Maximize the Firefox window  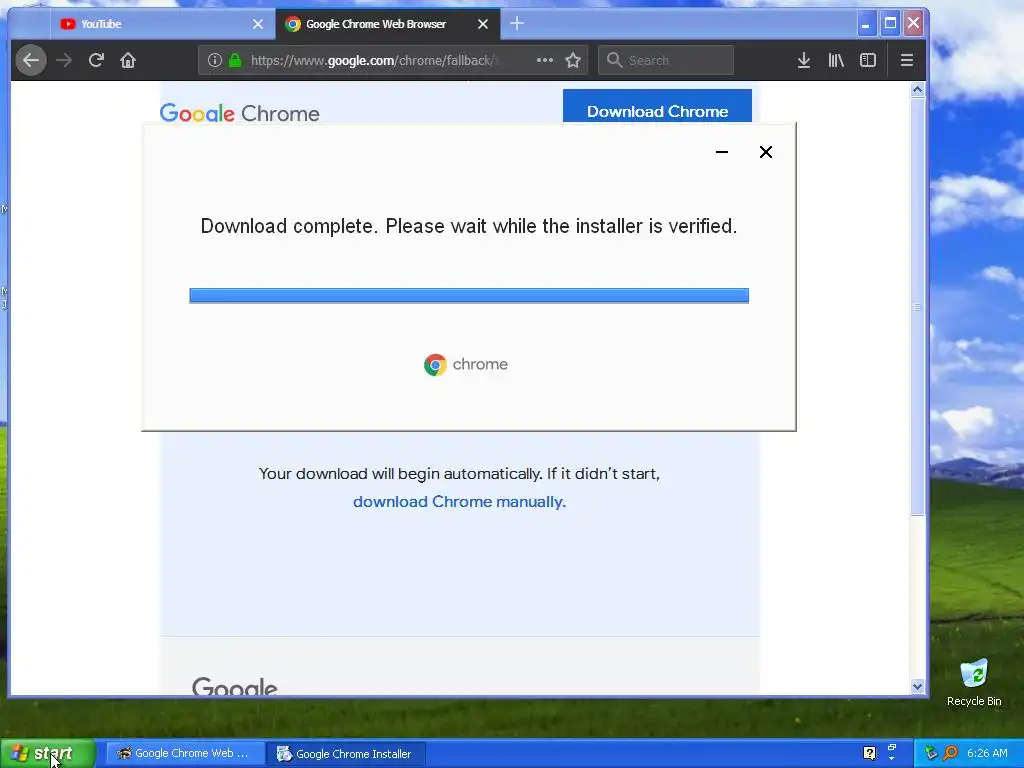tap(890, 24)
